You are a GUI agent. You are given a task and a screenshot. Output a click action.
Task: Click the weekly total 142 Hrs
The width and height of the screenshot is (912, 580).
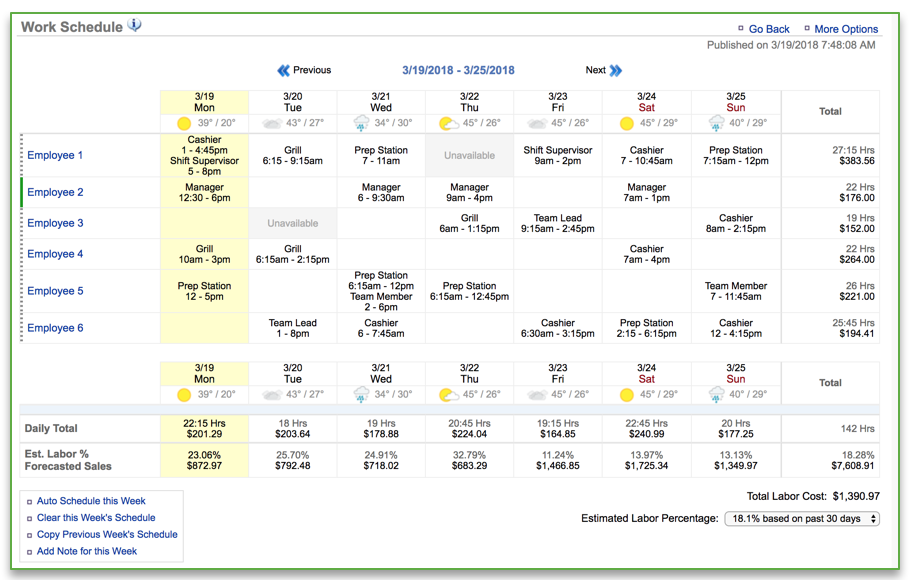857,429
